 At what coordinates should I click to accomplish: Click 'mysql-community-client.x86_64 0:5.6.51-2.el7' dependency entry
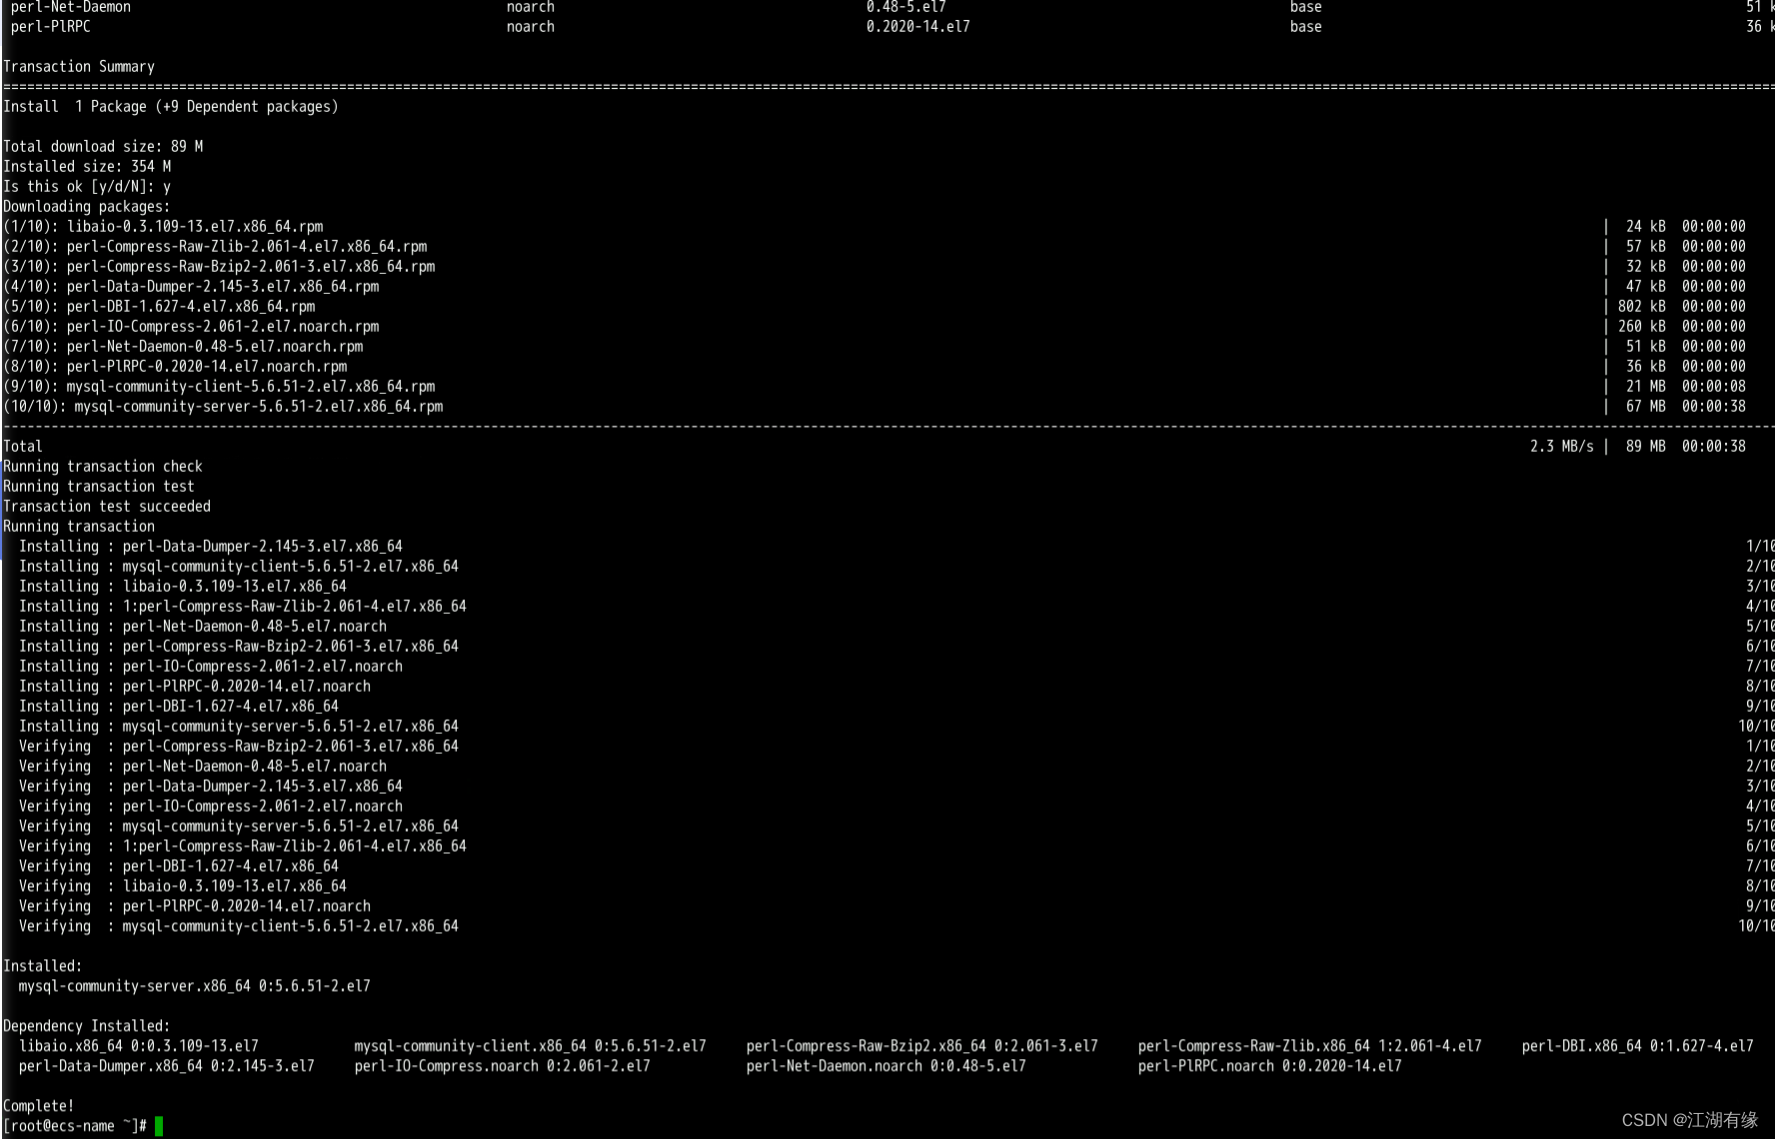tap(530, 1047)
